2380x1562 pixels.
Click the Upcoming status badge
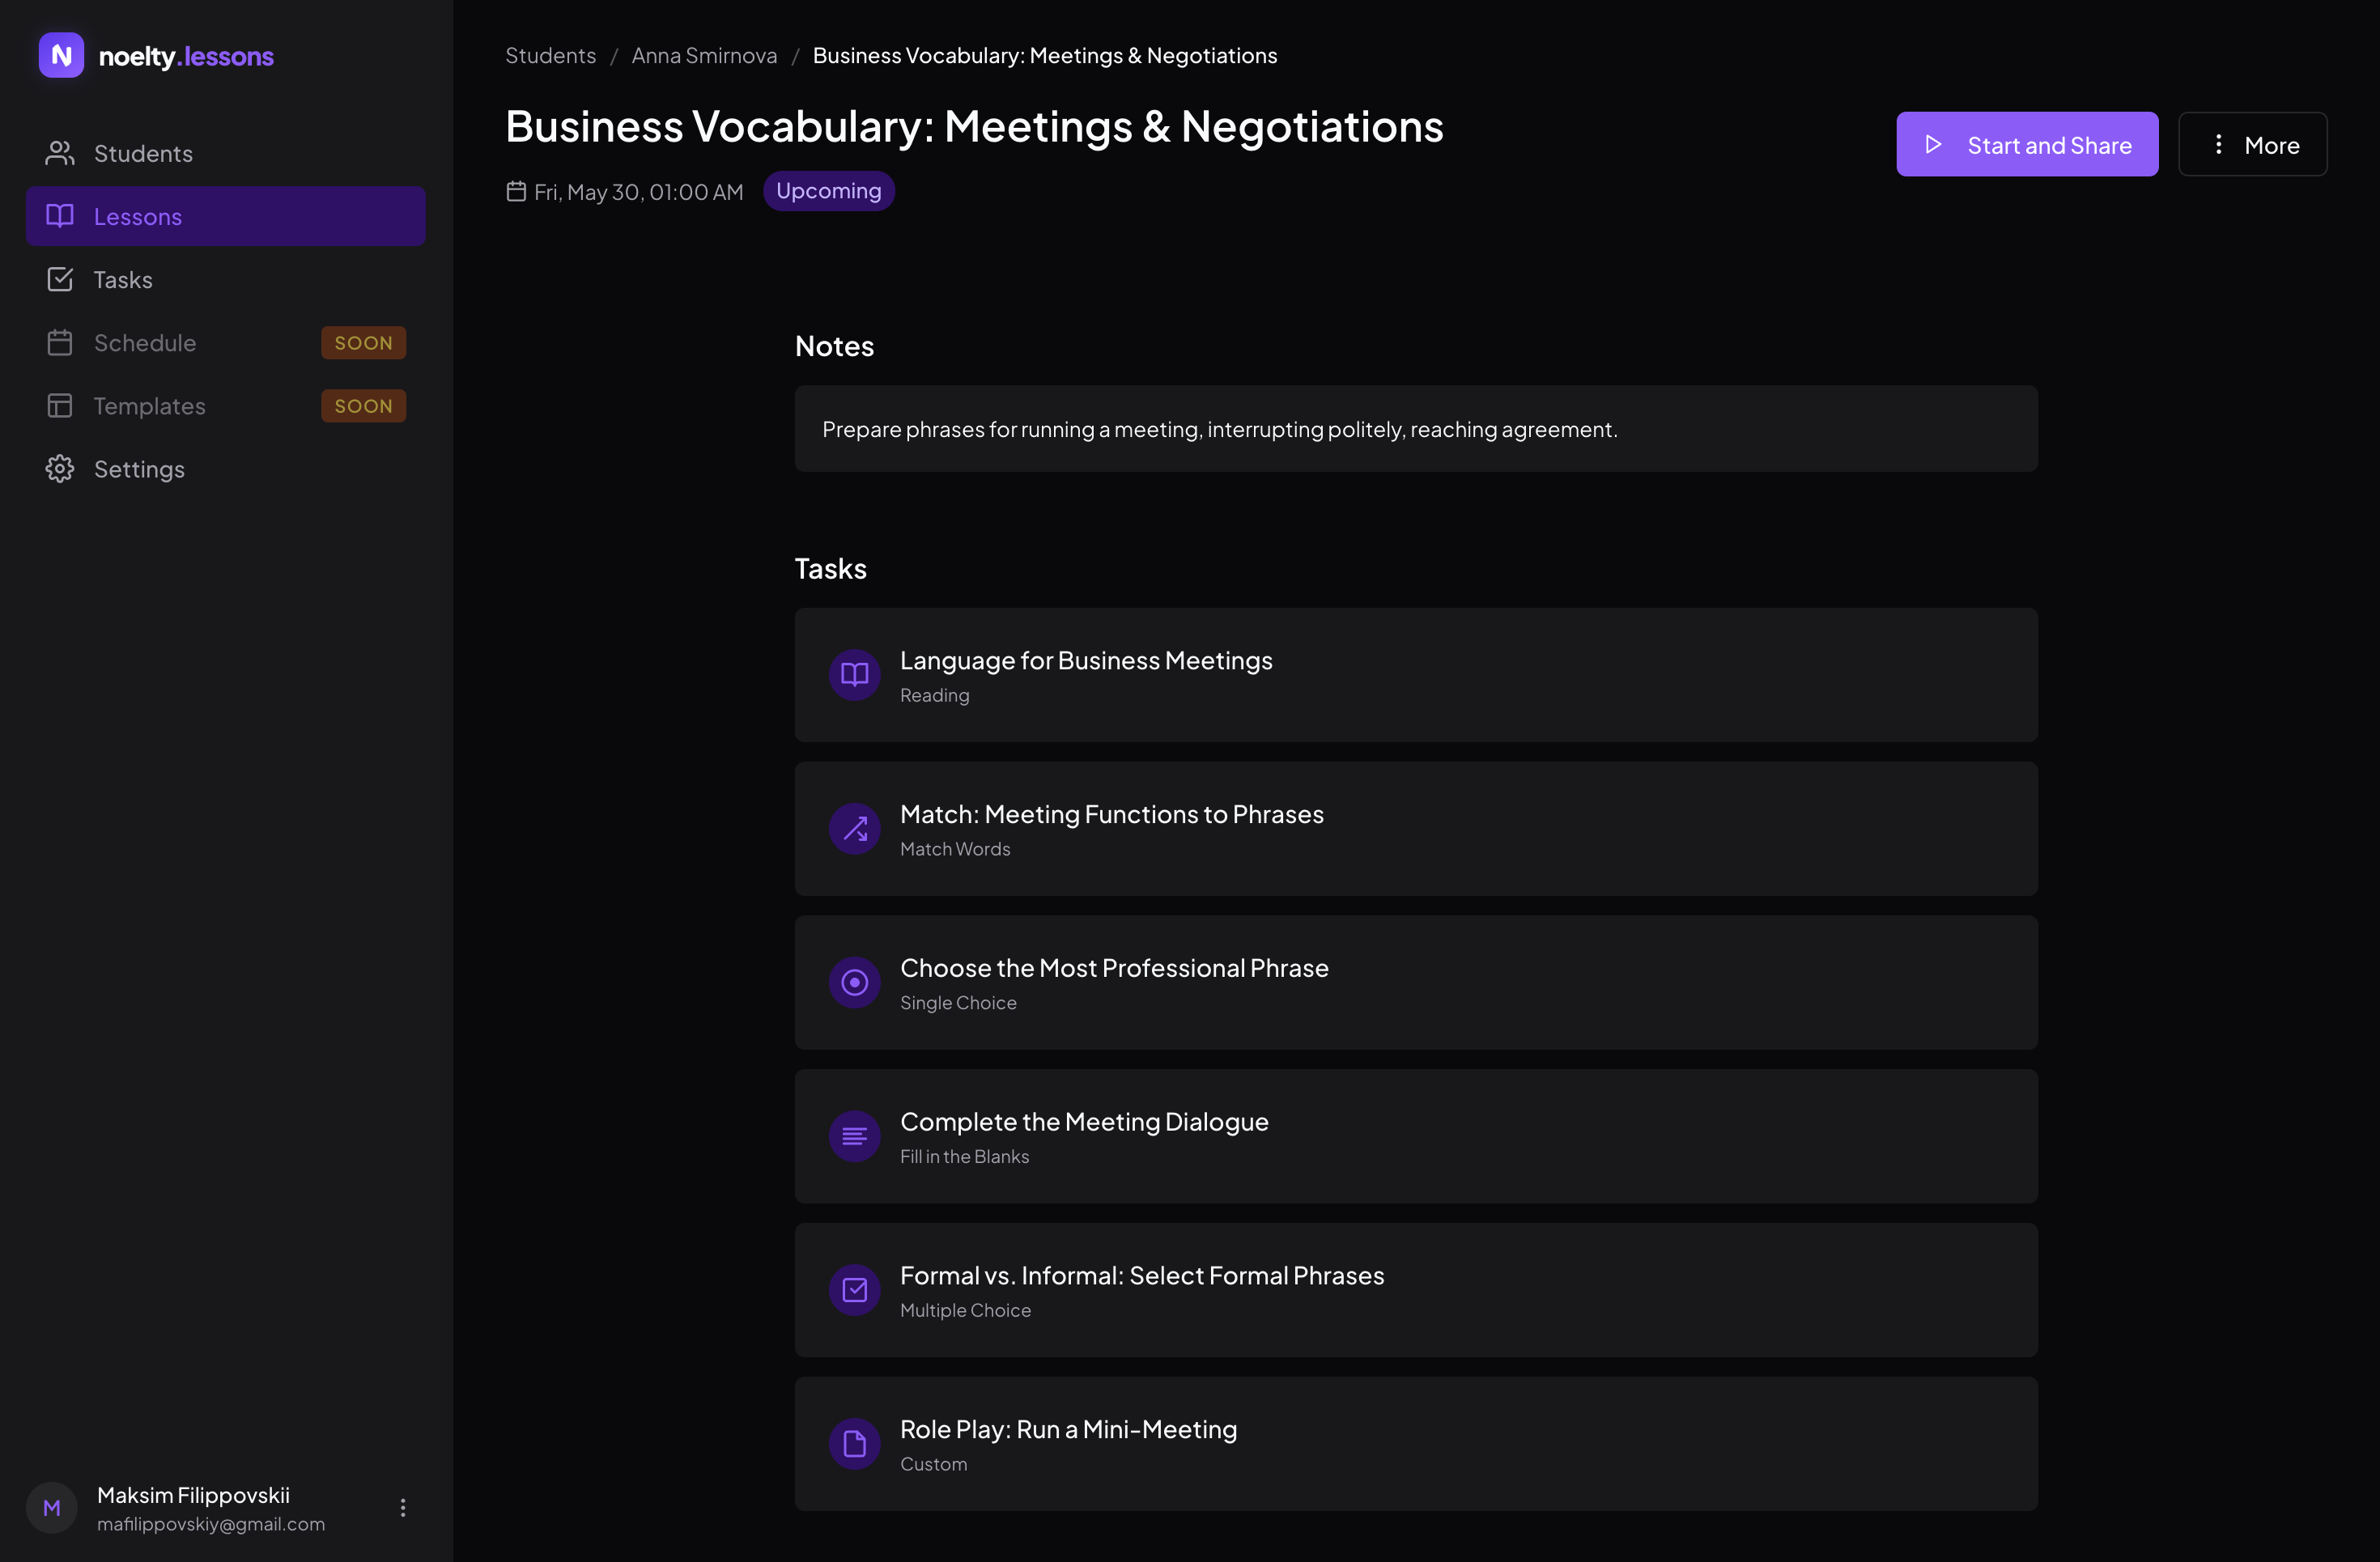point(829,191)
